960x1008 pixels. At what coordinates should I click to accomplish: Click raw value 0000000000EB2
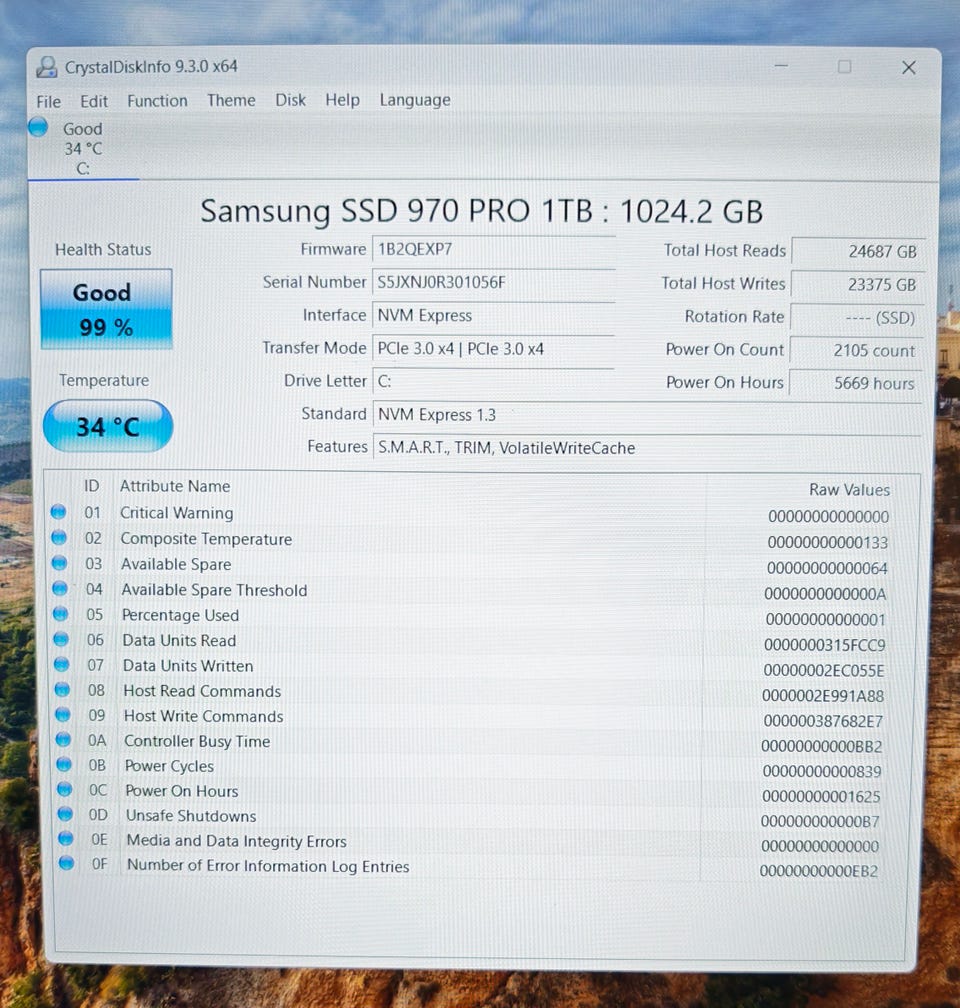tap(819, 871)
